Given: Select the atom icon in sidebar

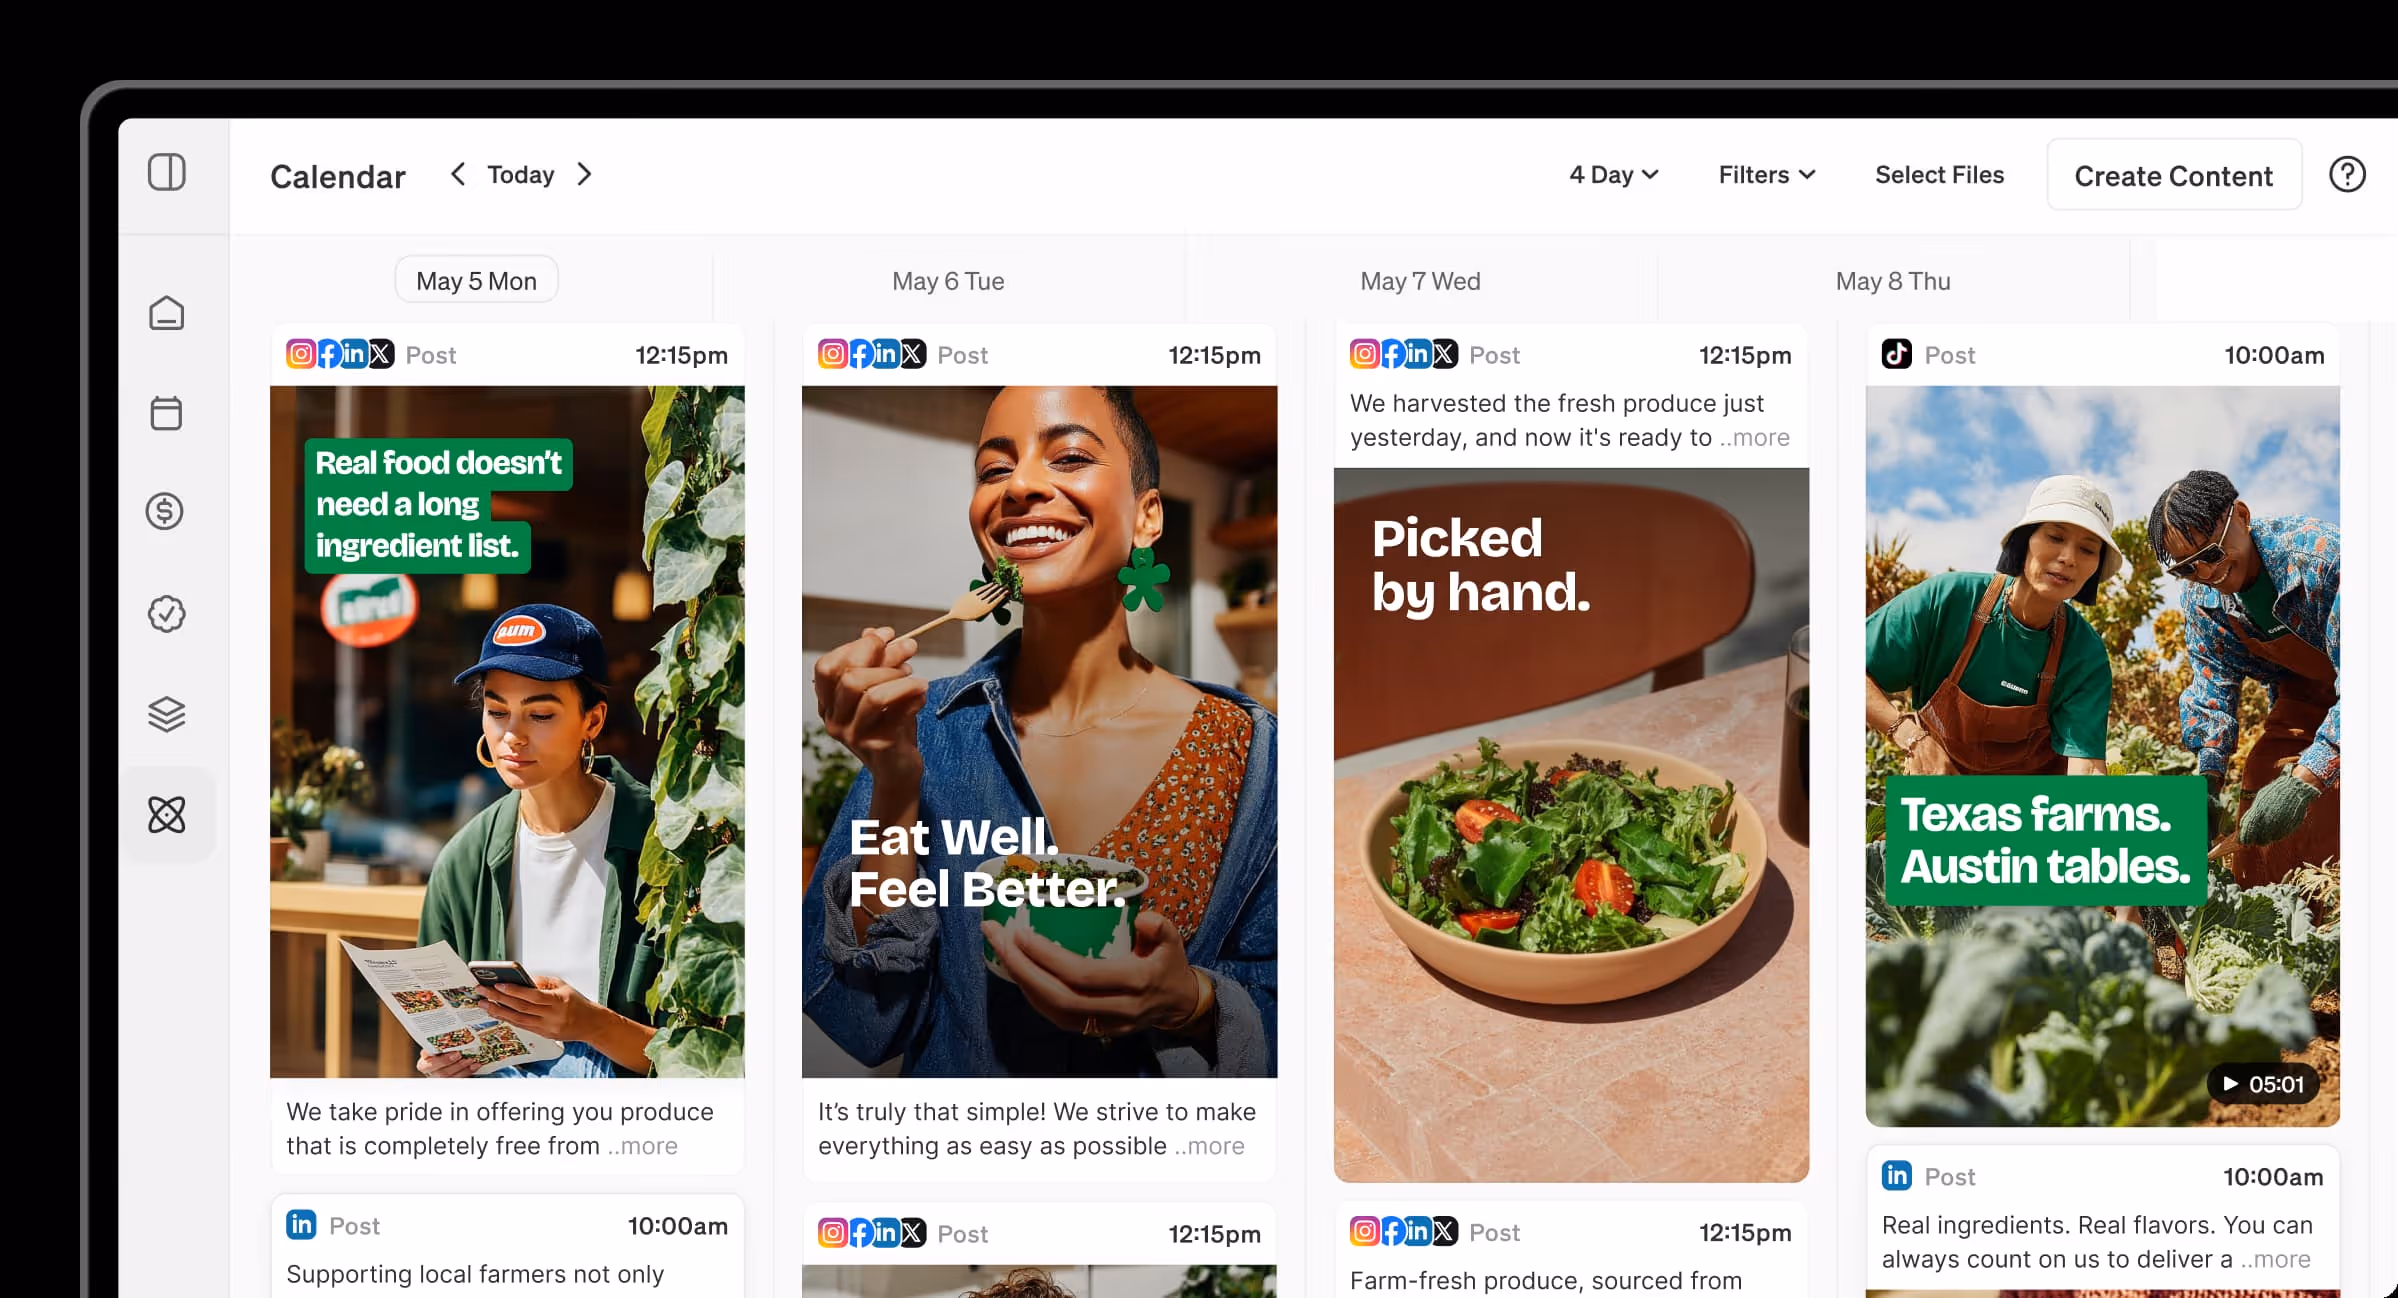Looking at the screenshot, I should [x=166, y=814].
